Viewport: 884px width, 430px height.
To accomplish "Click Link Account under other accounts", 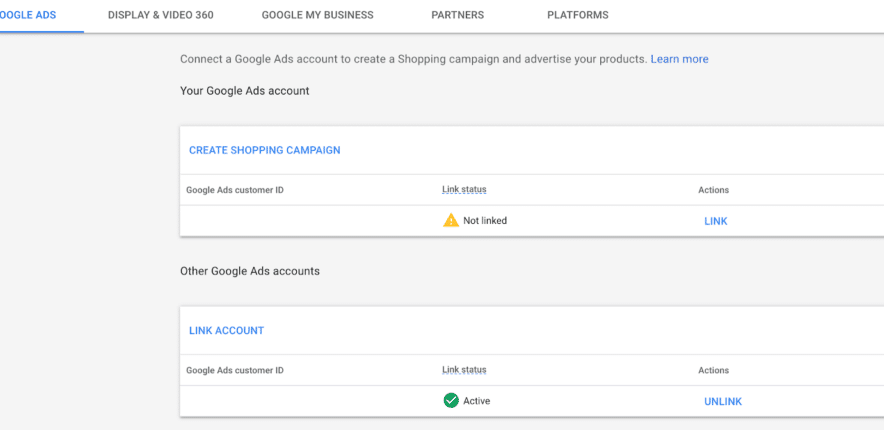I will point(226,331).
